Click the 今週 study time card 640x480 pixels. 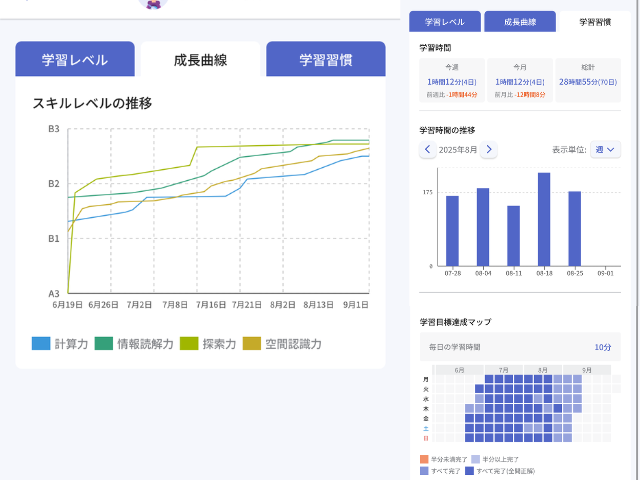click(x=452, y=80)
